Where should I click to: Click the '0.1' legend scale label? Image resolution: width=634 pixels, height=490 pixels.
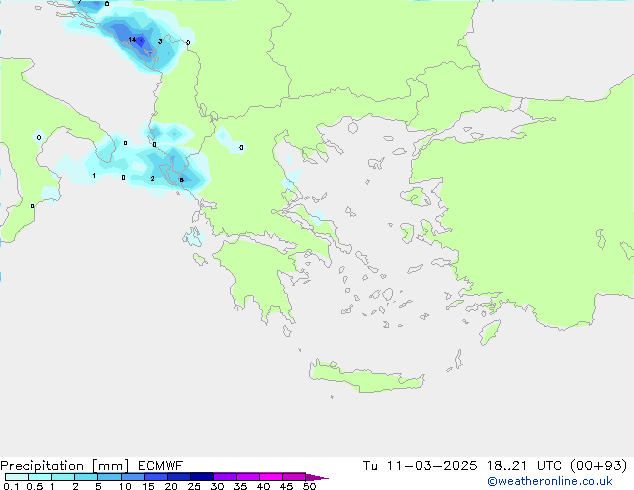tap(11, 486)
